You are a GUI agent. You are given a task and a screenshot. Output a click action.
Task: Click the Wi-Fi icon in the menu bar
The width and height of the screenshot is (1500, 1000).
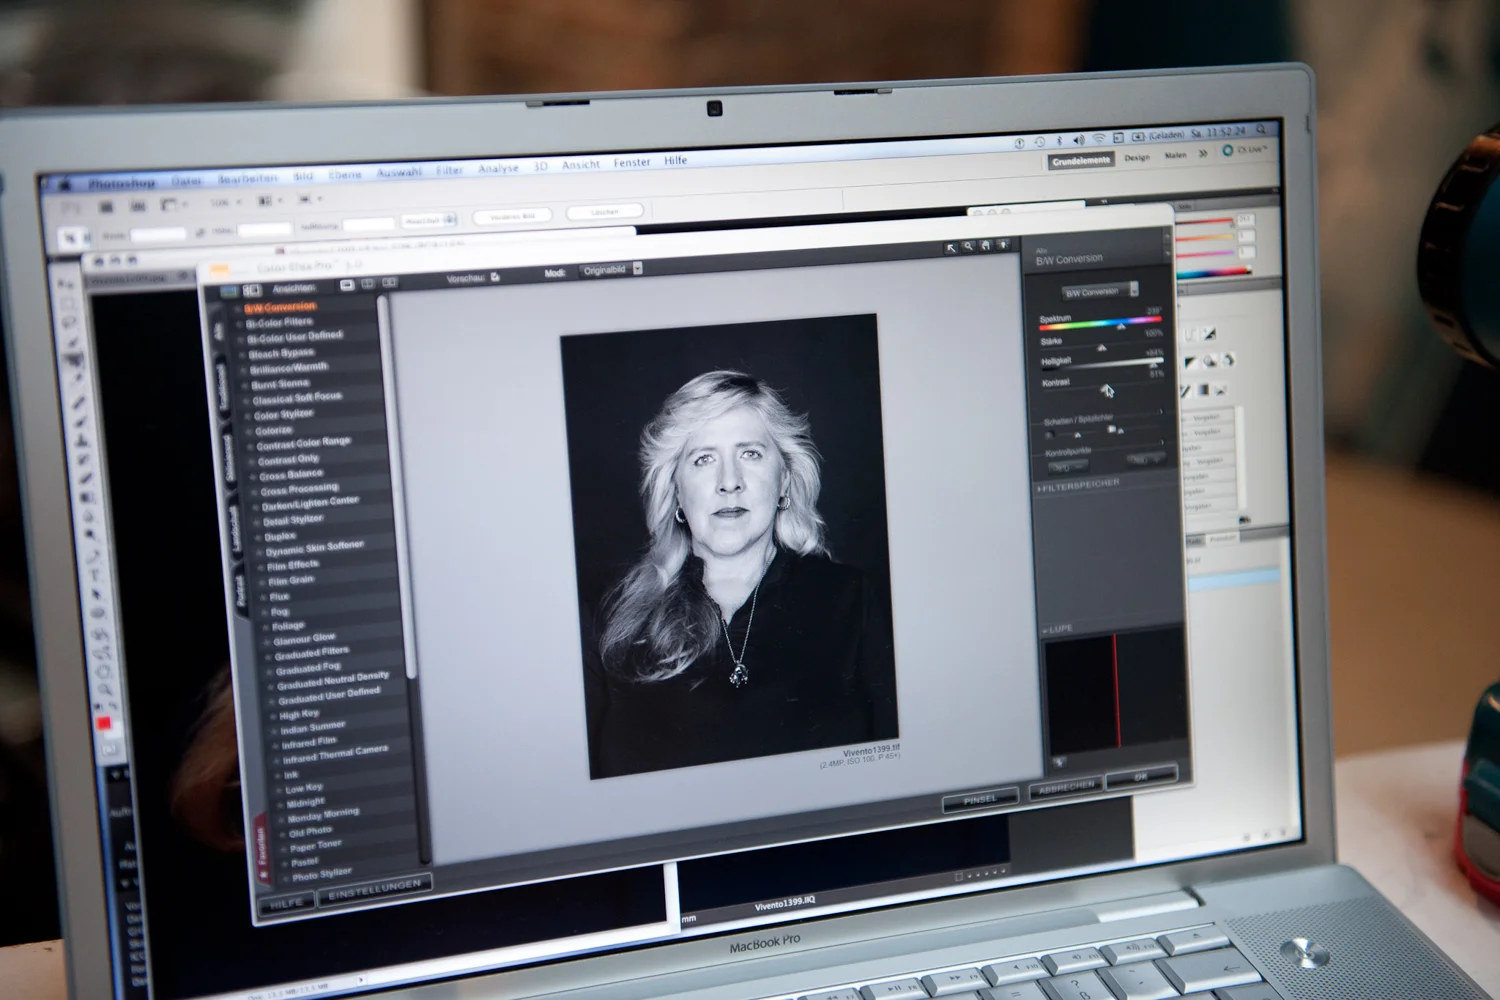click(1099, 139)
